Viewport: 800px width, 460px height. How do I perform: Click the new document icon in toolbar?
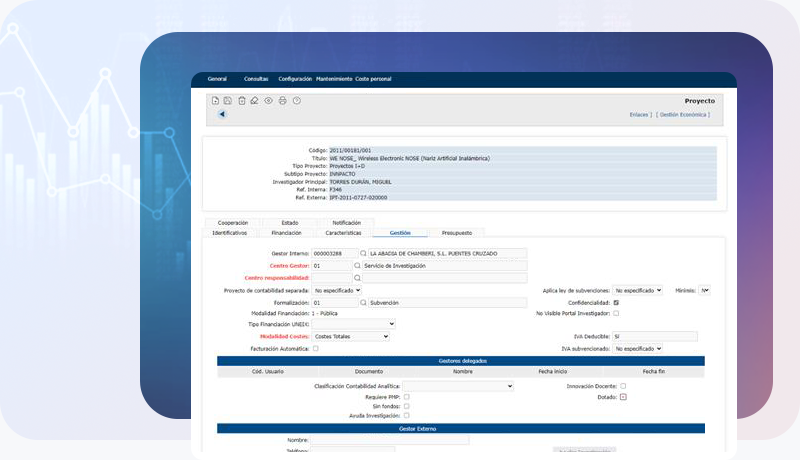tap(215, 101)
